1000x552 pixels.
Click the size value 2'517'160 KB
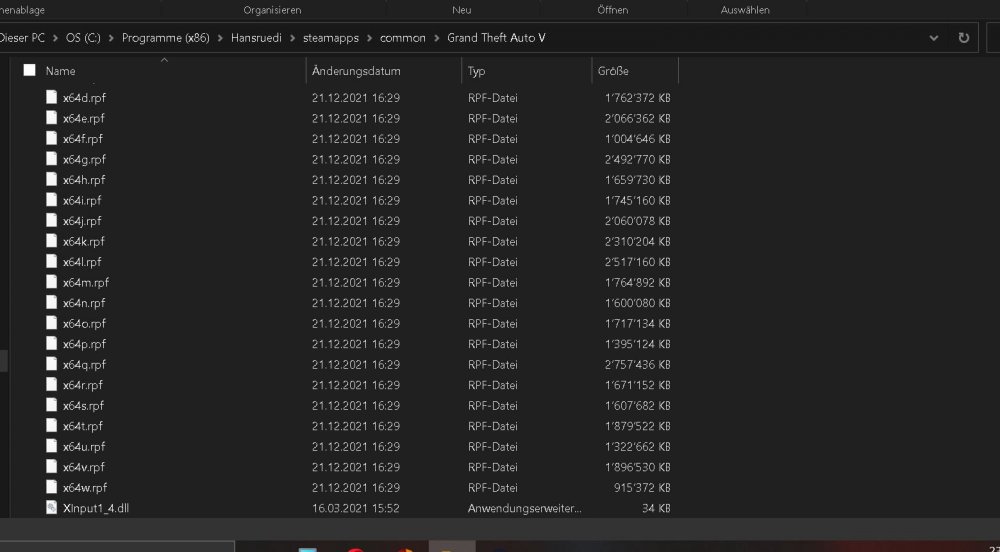click(637, 262)
